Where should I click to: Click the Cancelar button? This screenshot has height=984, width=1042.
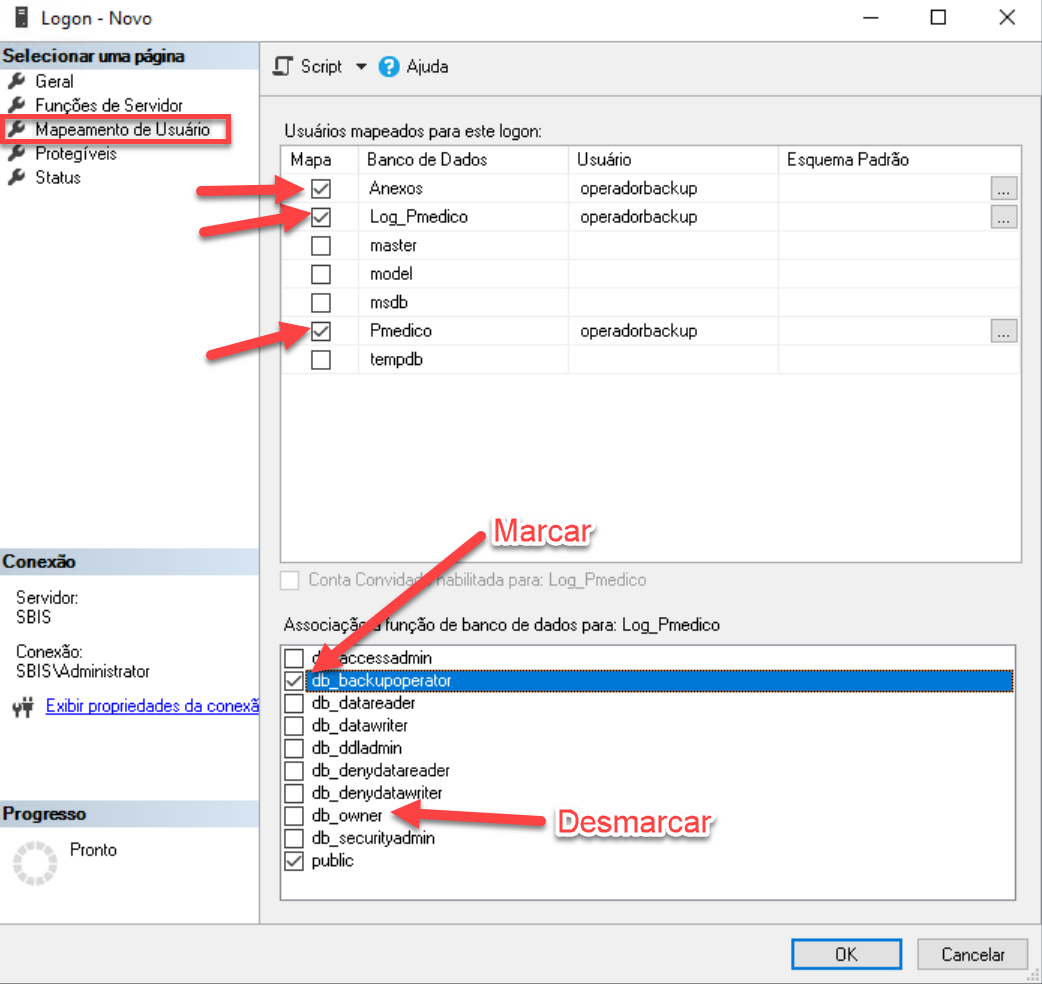972,954
